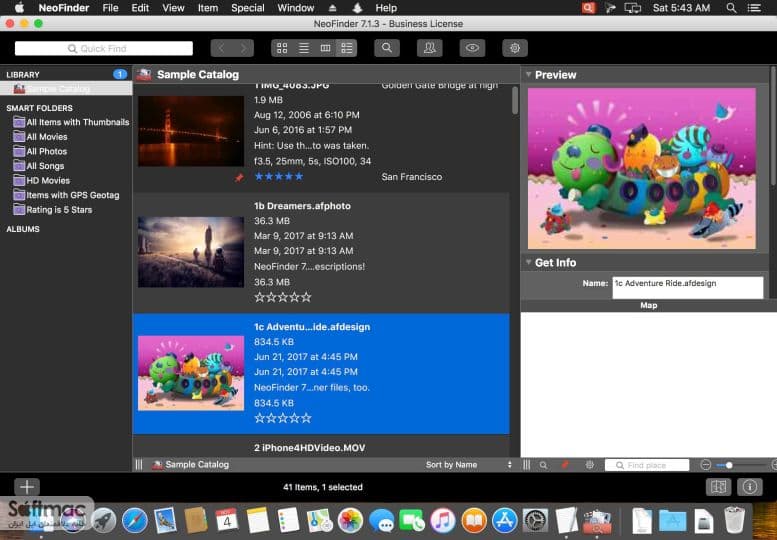The width and height of the screenshot is (777, 540).
Task: Click the star rating of 1c Adventure Ride
Action: click(283, 418)
